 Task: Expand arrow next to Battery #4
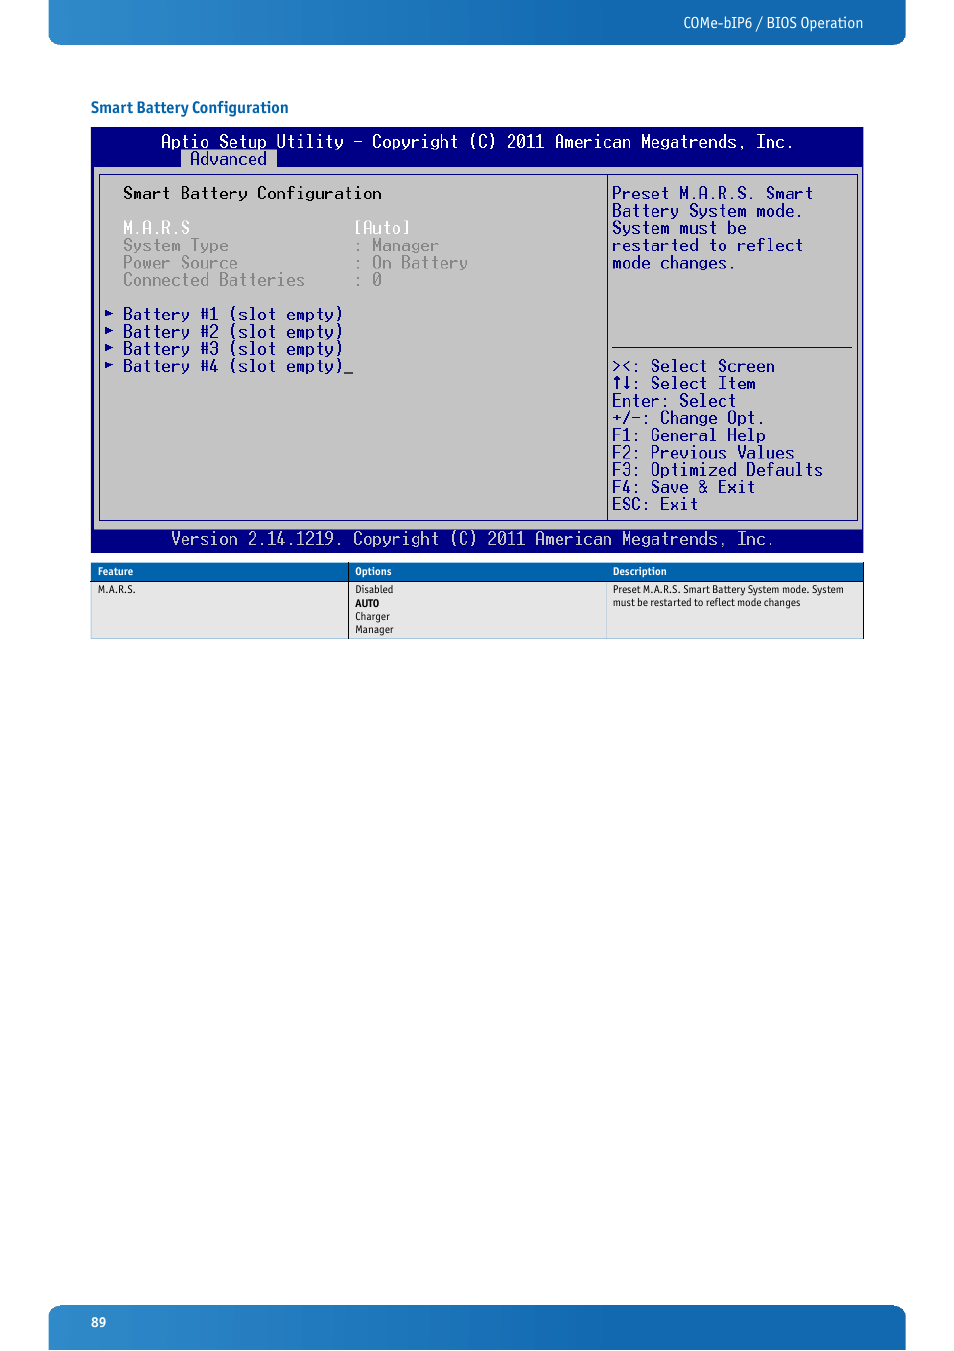click(109, 366)
